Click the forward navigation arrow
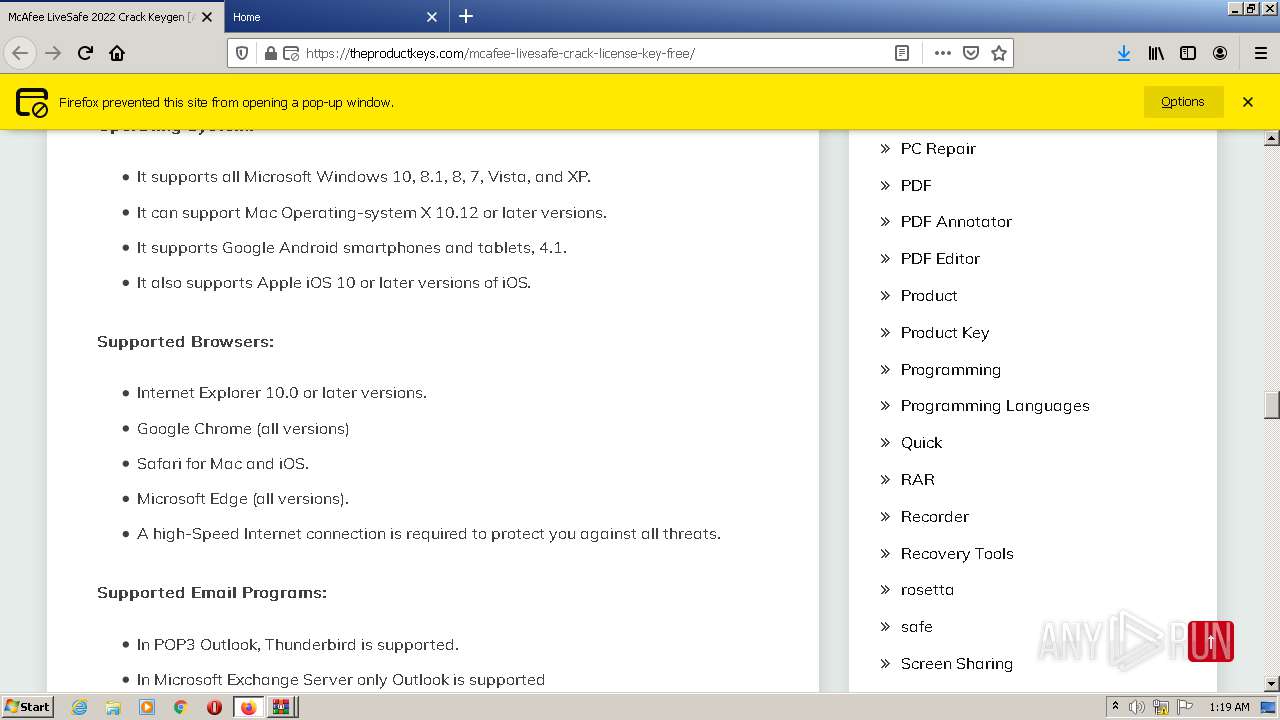This screenshot has height=720, width=1280. pos(53,53)
